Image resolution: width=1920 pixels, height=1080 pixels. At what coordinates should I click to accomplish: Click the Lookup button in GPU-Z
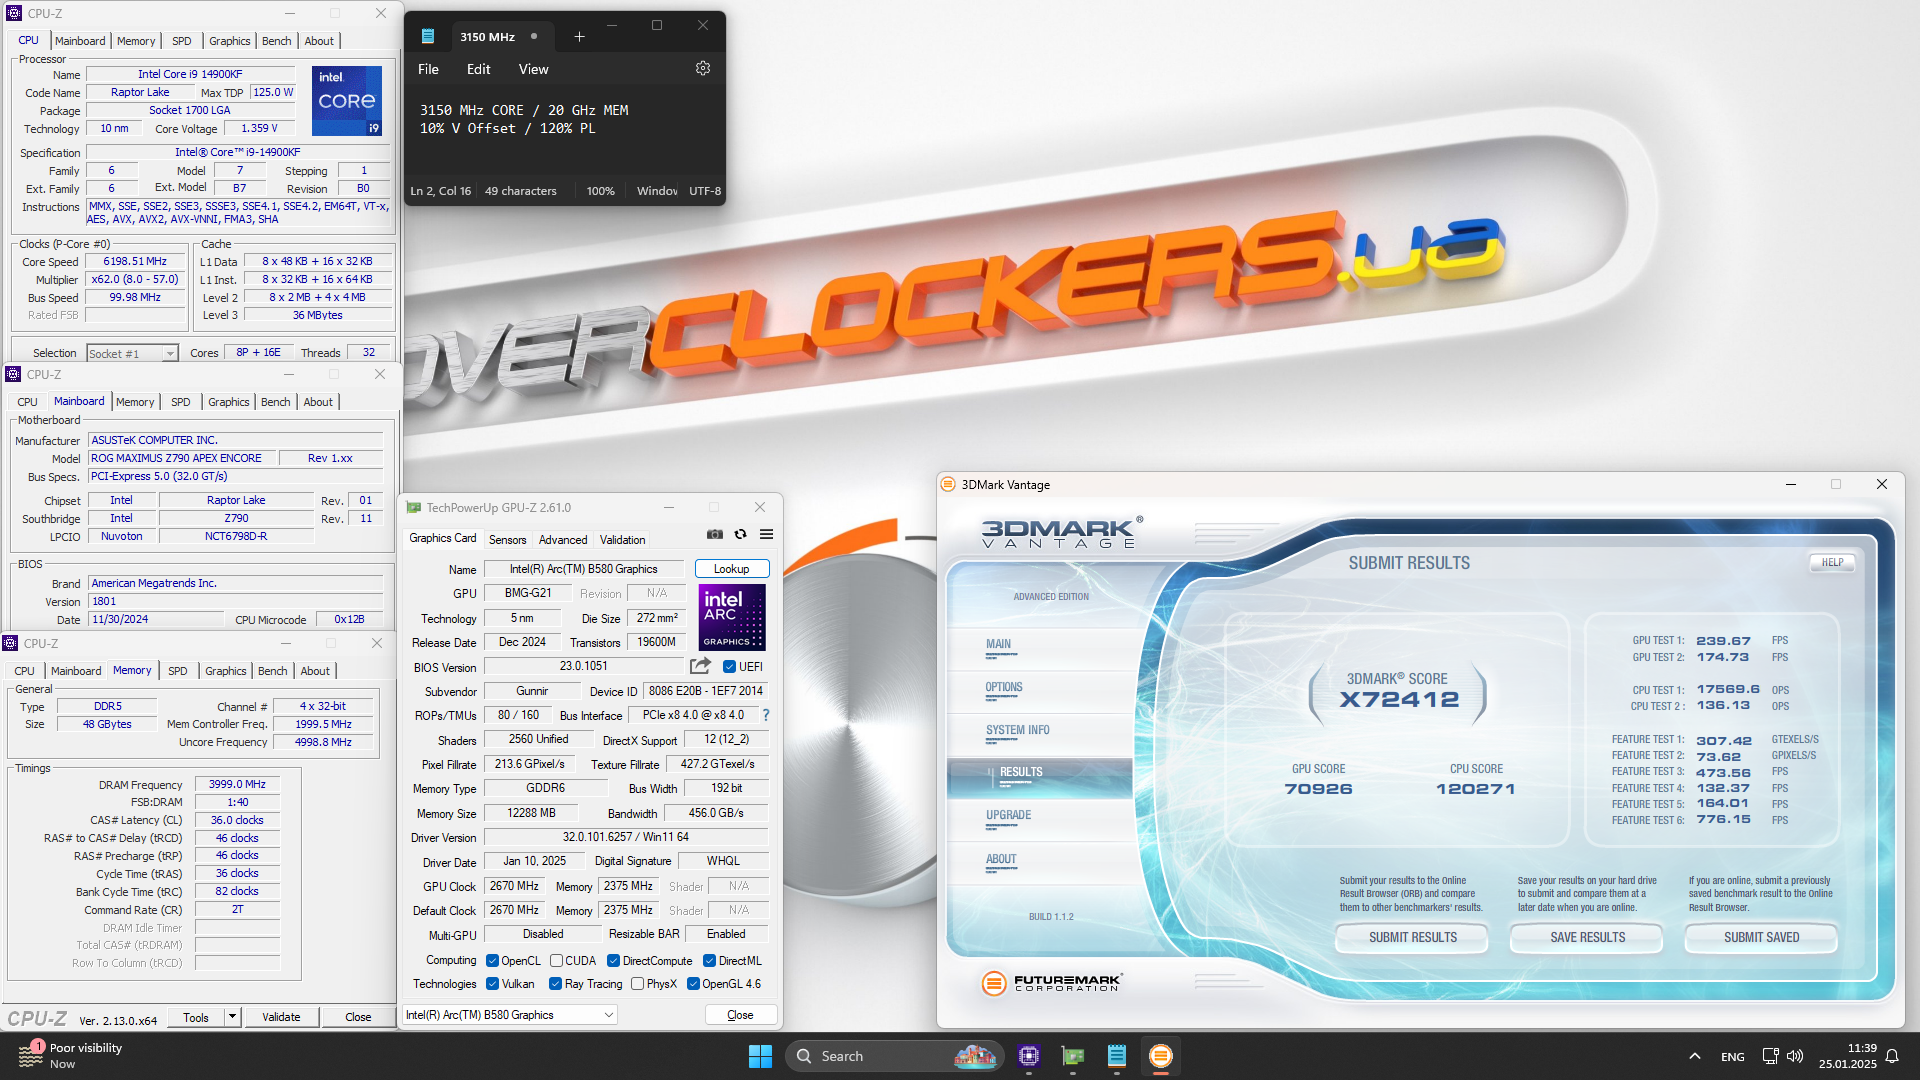pos(732,569)
